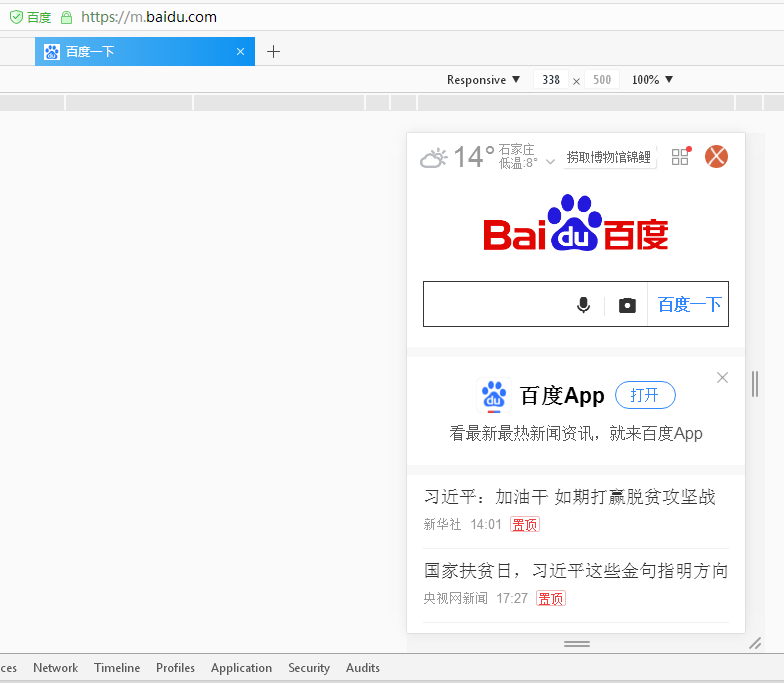
Task: Dismiss the 百度App banner with X
Action: point(722,378)
